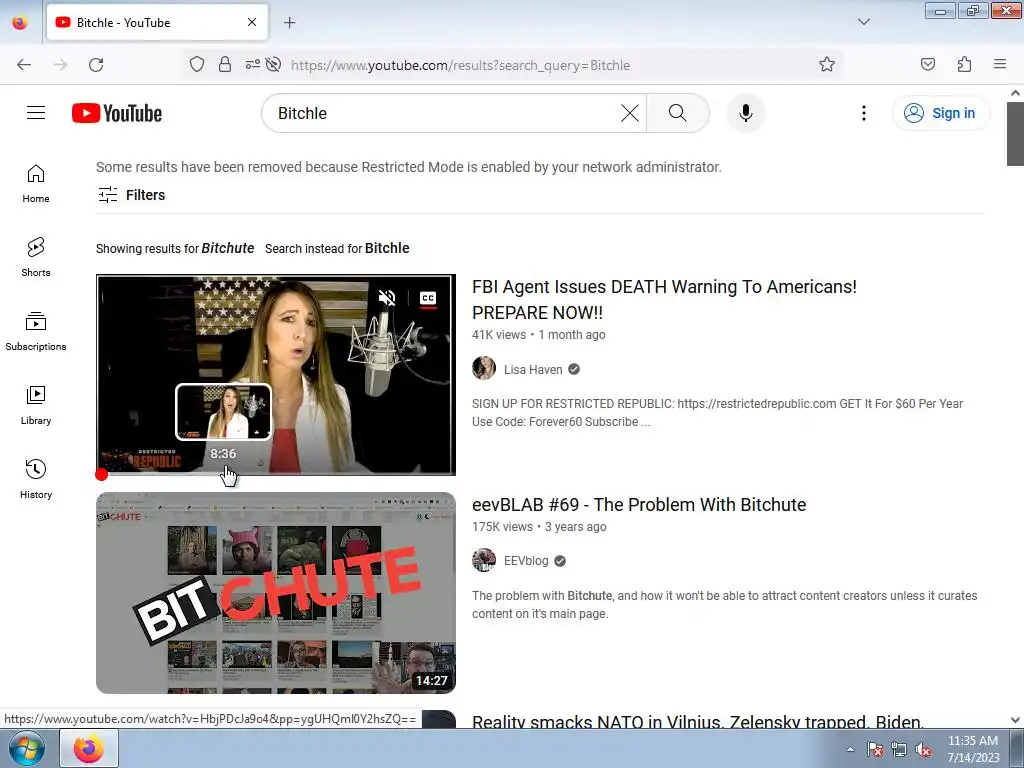Click the muted volume tray icon
The width and height of the screenshot is (1024, 768).
point(923,750)
